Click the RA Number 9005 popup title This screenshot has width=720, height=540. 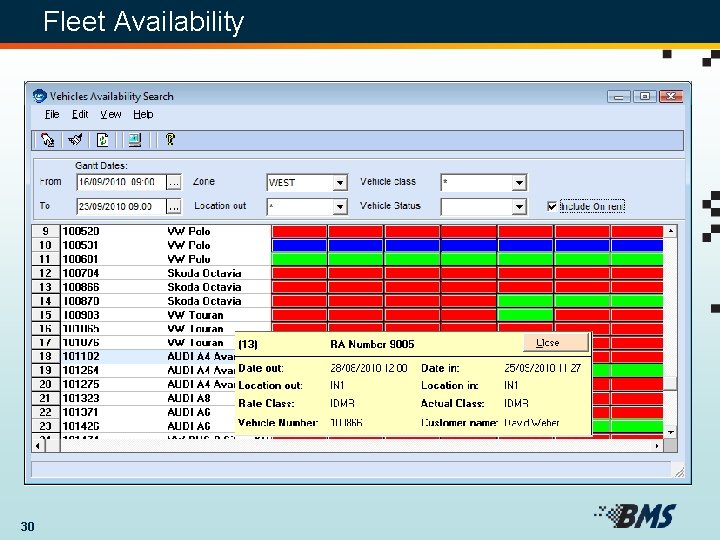pyautogui.click(x=372, y=344)
